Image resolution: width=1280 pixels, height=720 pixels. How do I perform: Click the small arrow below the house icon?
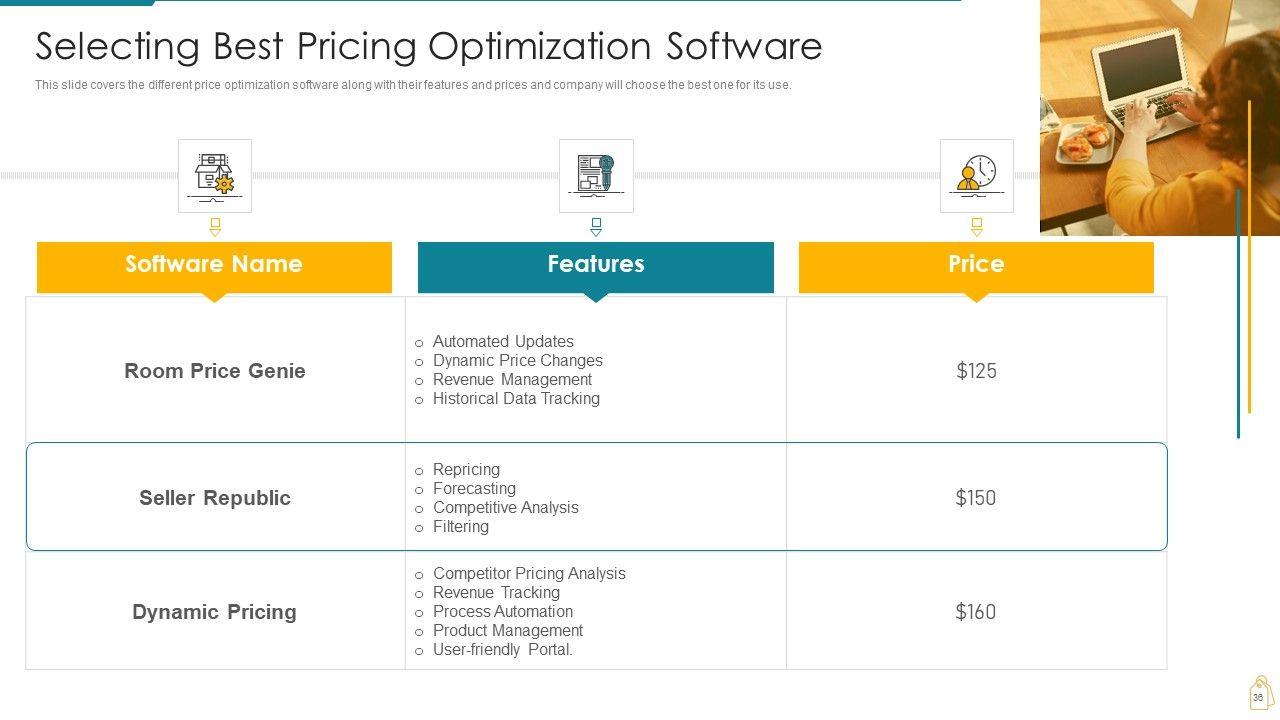click(x=215, y=227)
